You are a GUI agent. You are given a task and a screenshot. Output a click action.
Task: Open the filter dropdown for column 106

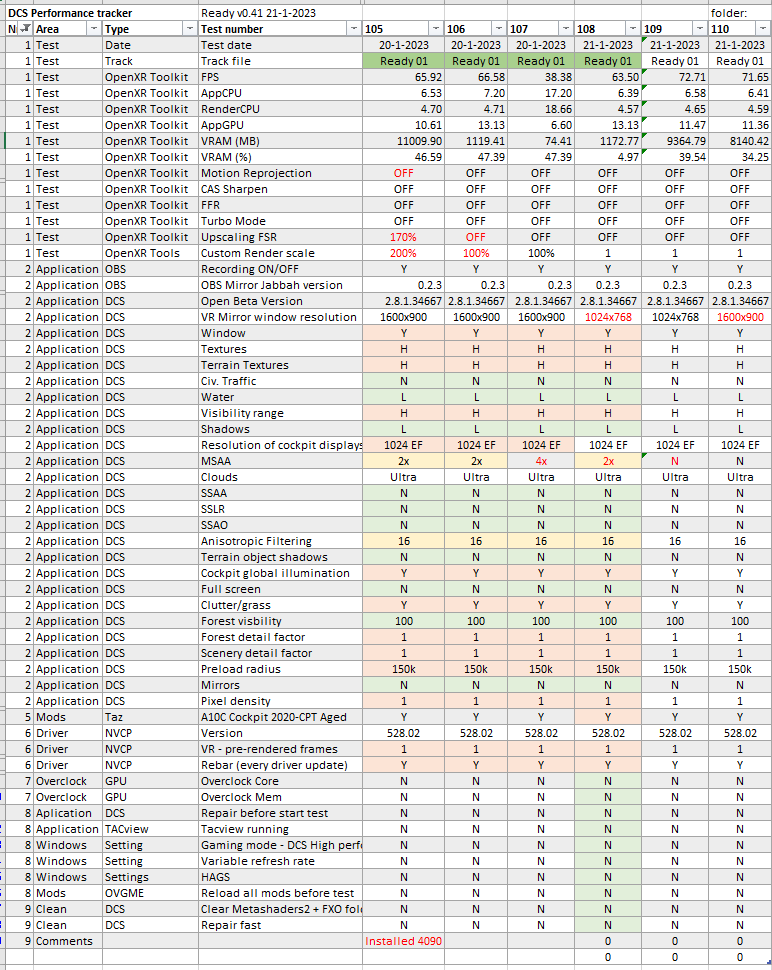[x=499, y=29]
